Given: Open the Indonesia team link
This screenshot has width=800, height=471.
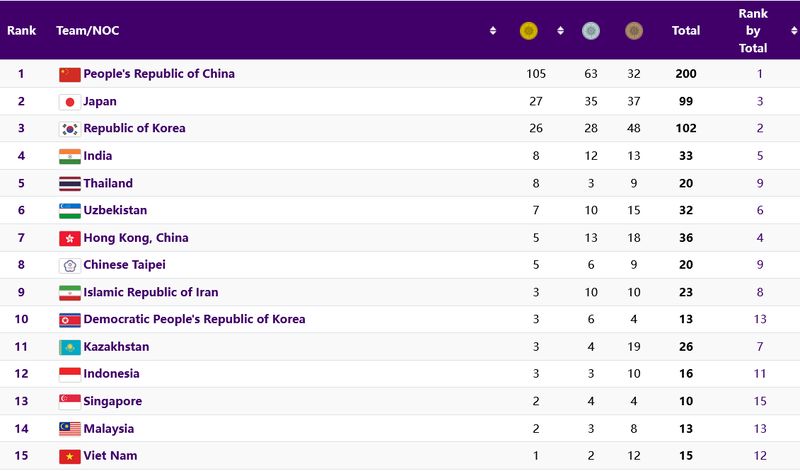Looking at the screenshot, I should pos(111,374).
